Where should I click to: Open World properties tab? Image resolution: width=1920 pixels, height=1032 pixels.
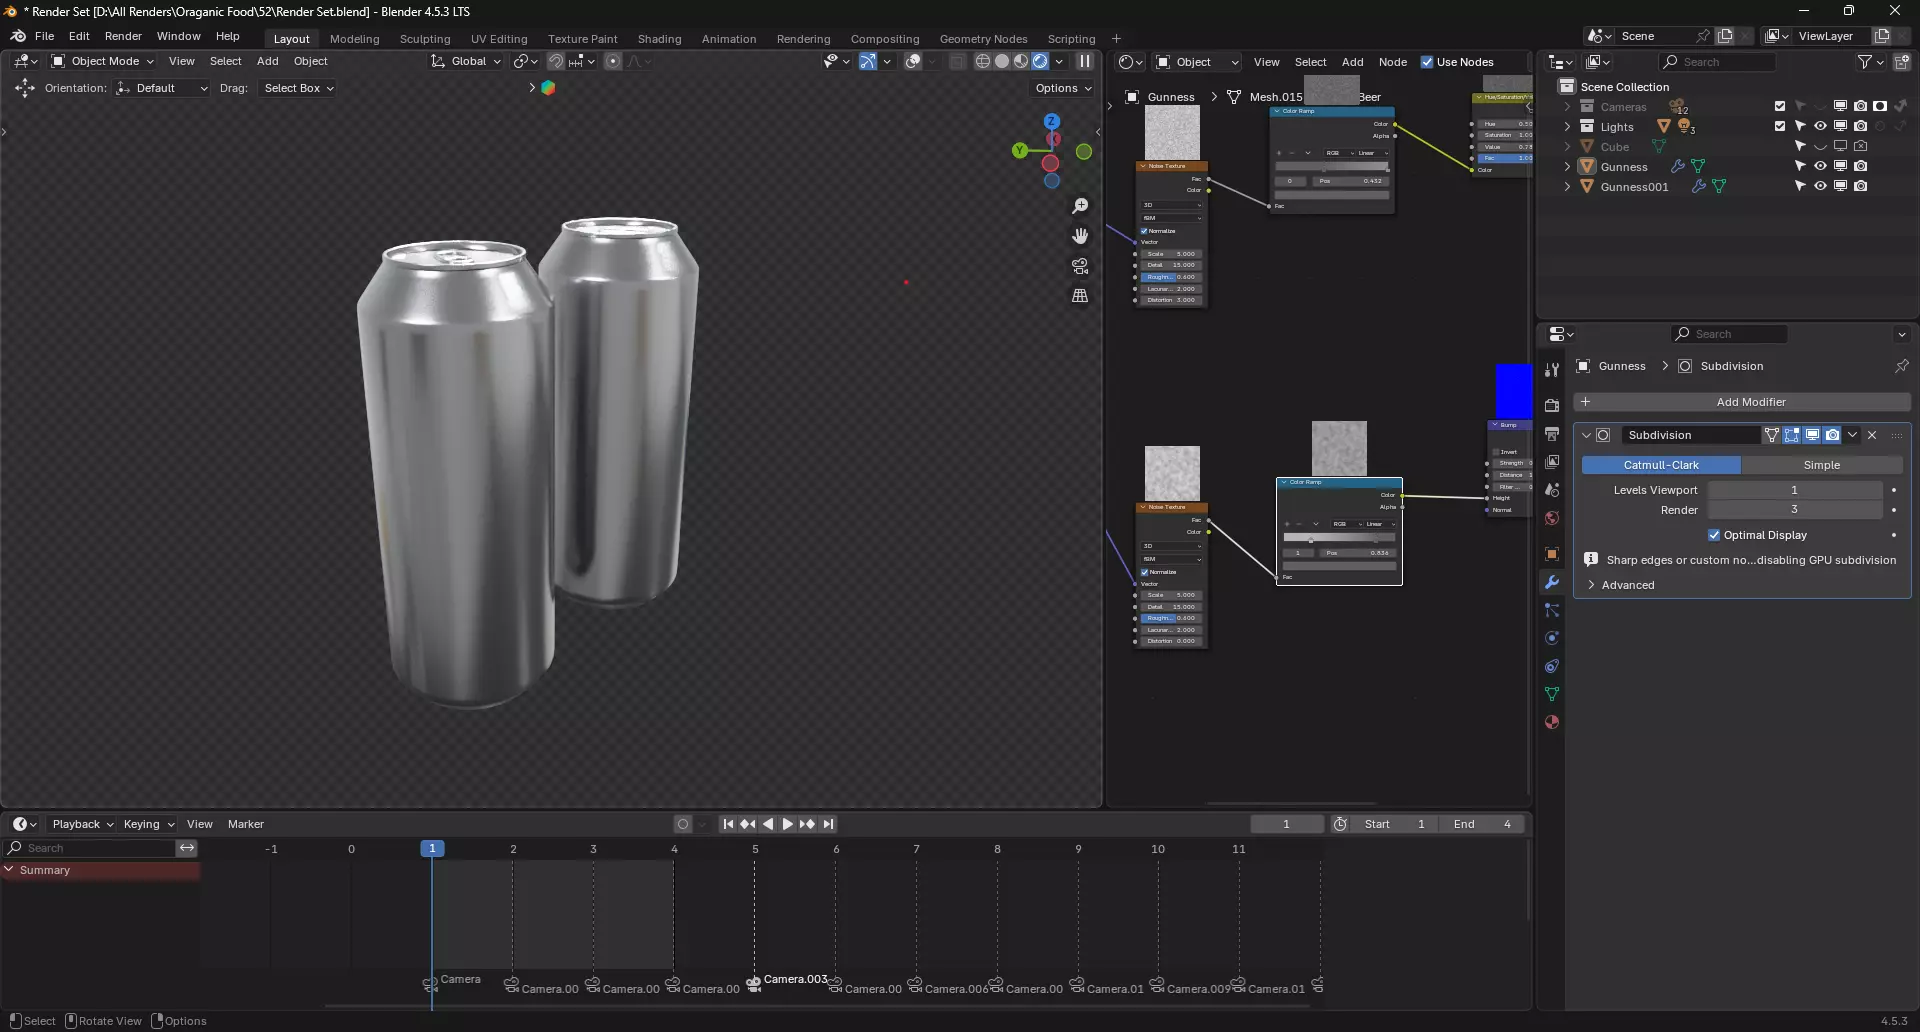1552,518
